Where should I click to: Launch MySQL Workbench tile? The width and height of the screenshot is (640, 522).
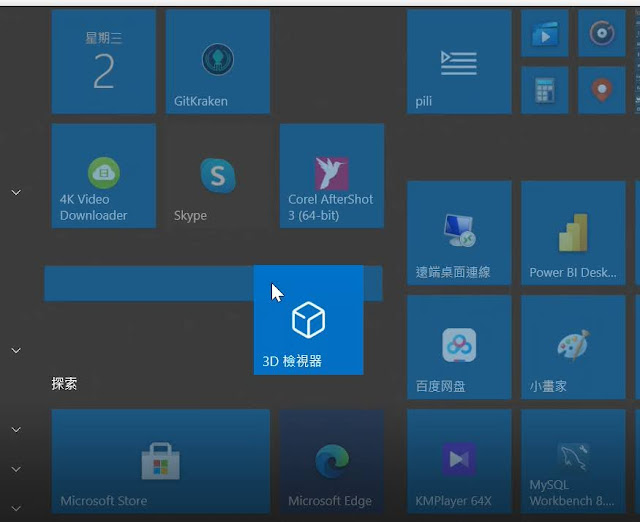tap(573, 461)
